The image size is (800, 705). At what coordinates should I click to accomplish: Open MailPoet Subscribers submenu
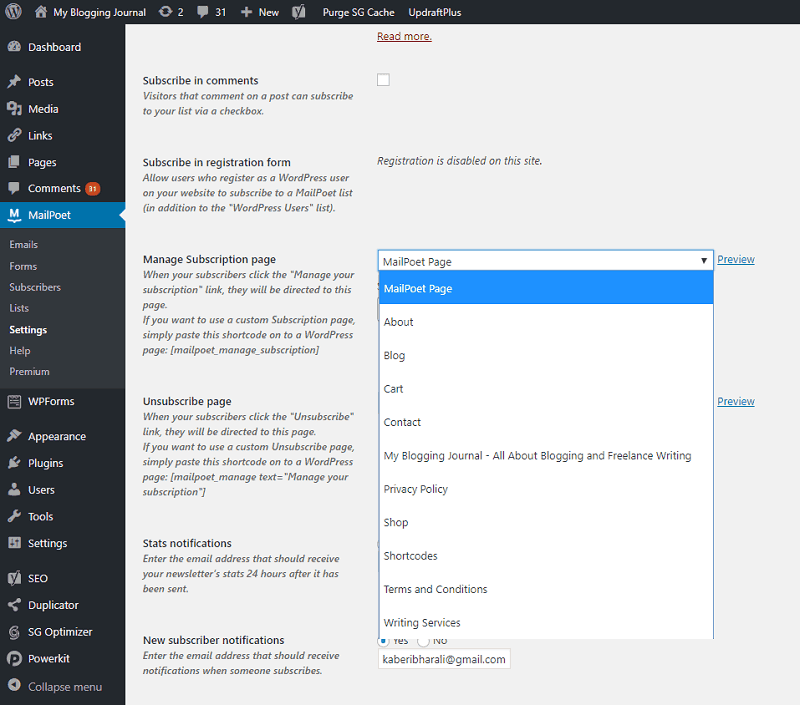[x=35, y=287]
